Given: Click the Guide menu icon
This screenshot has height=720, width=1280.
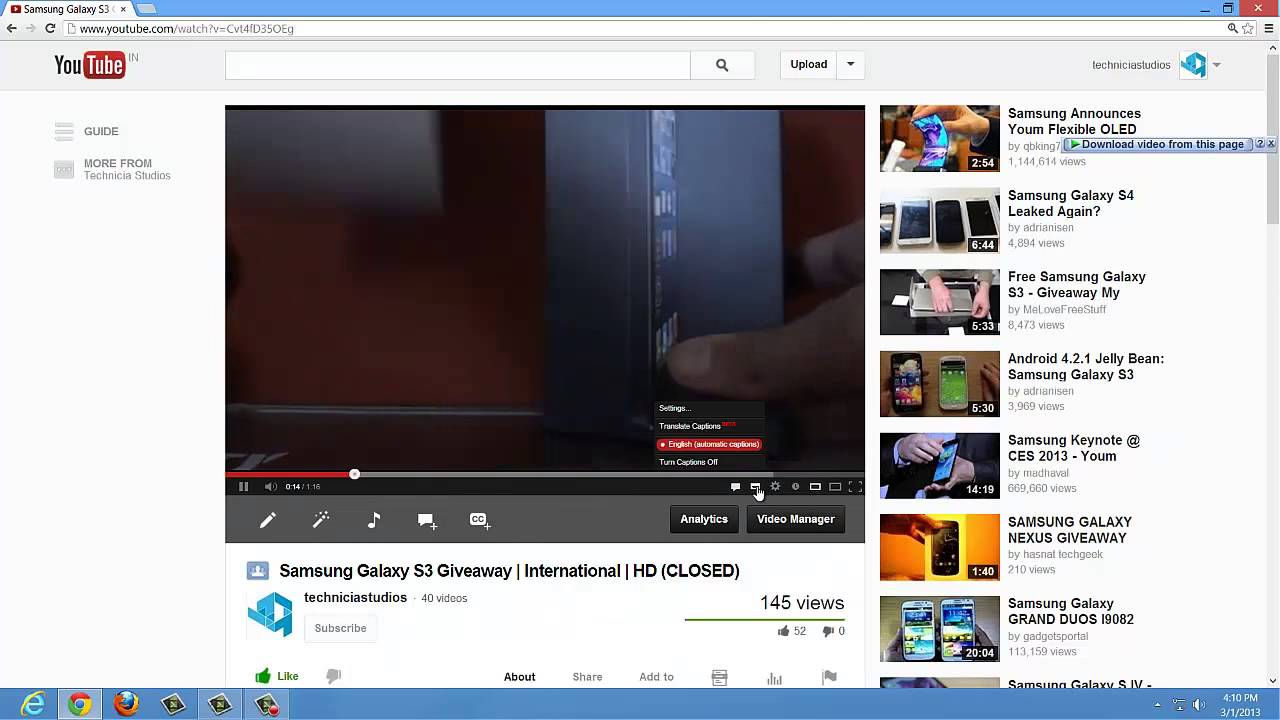Looking at the screenshot, I should (x=64, y=131).
